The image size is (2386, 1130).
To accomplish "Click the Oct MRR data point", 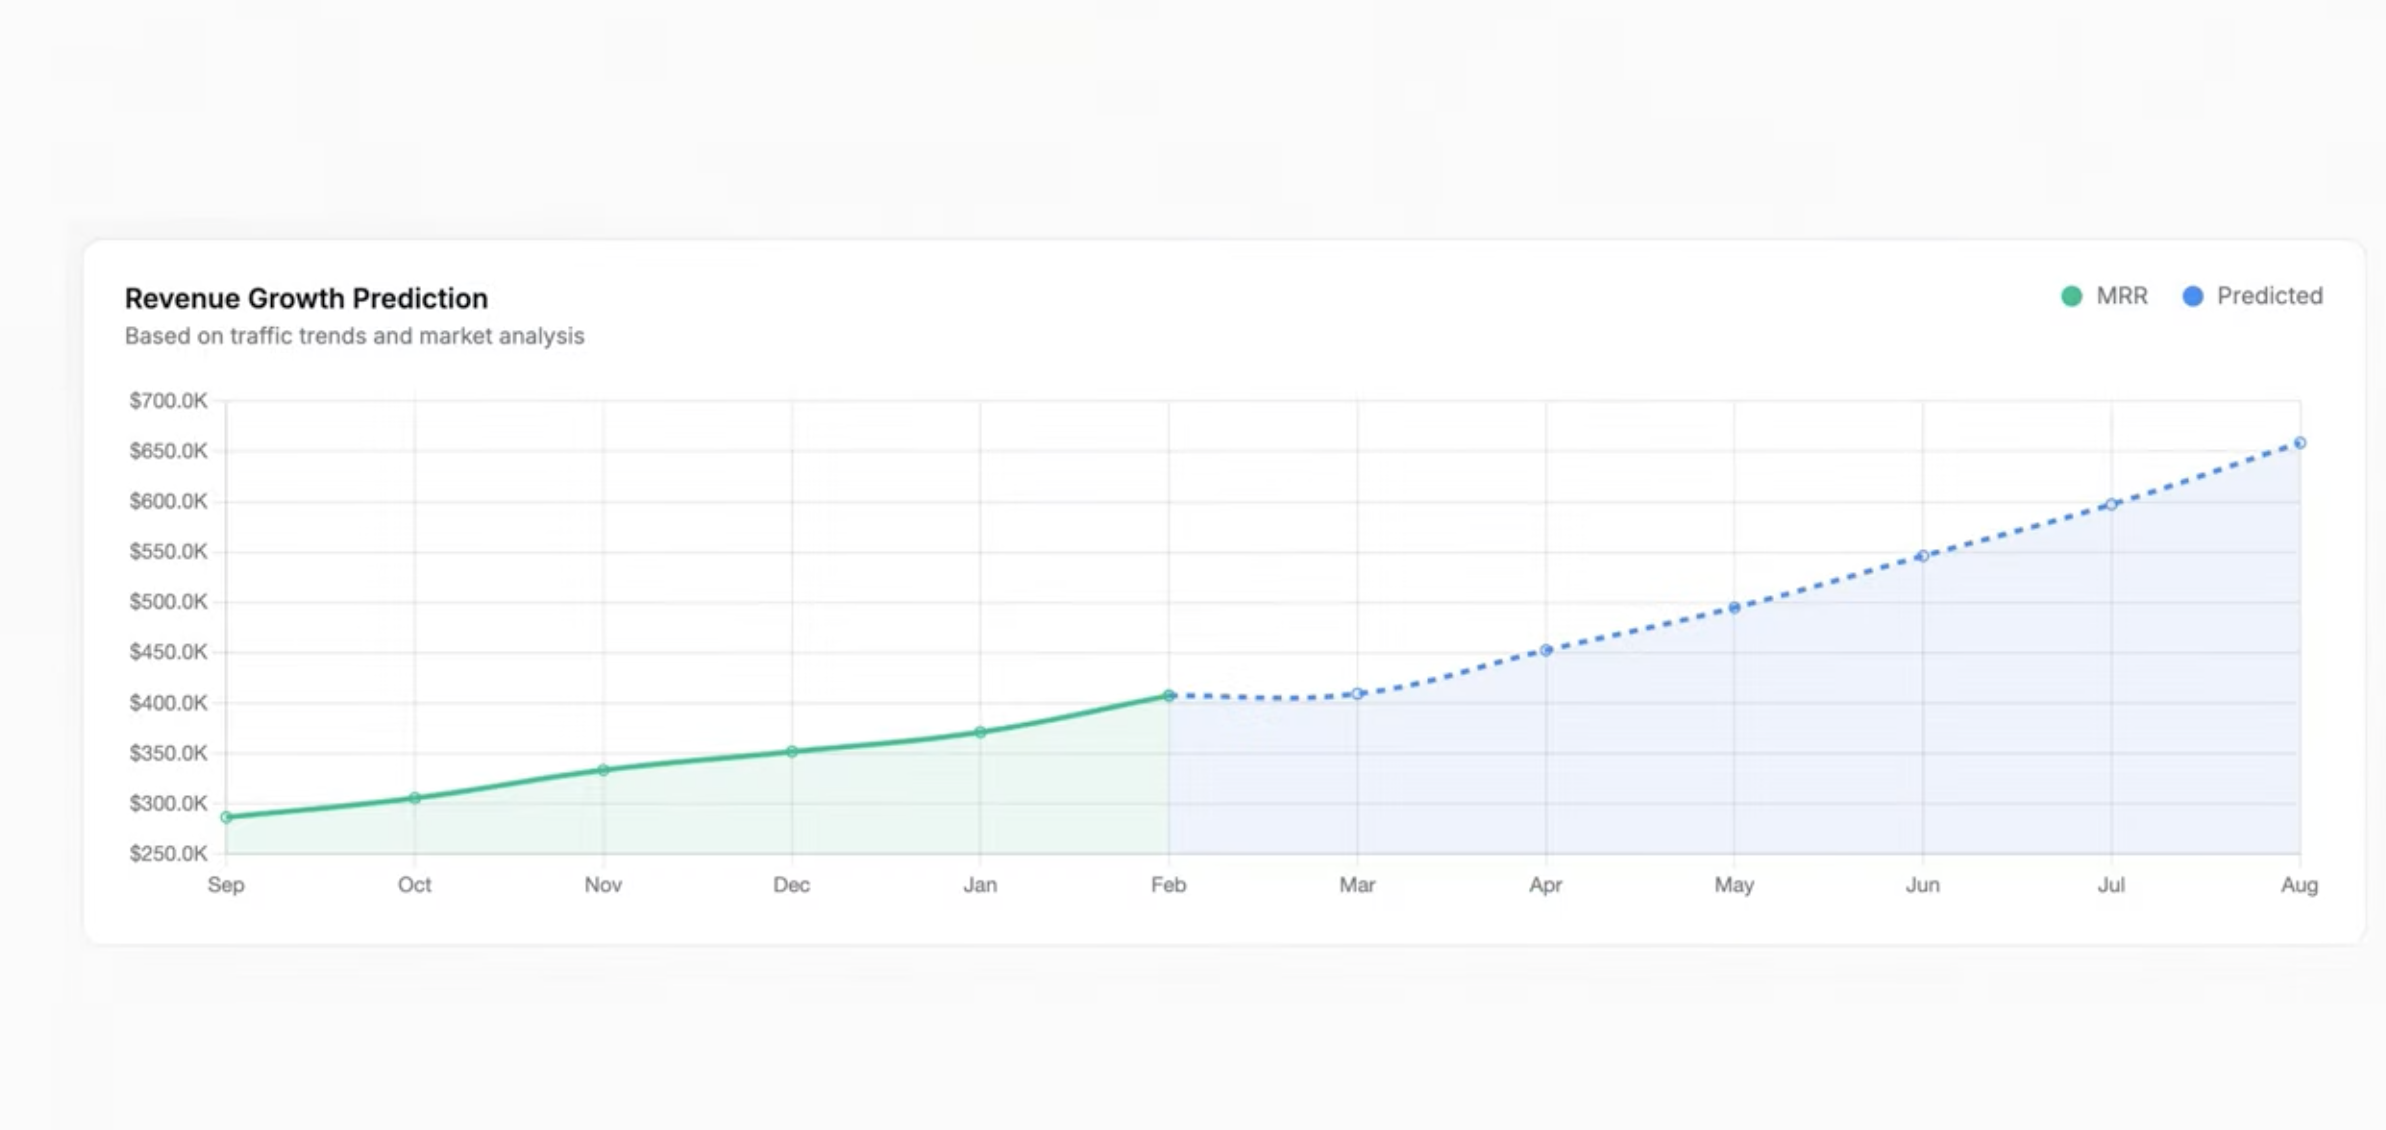I will (x=415, y=798).
